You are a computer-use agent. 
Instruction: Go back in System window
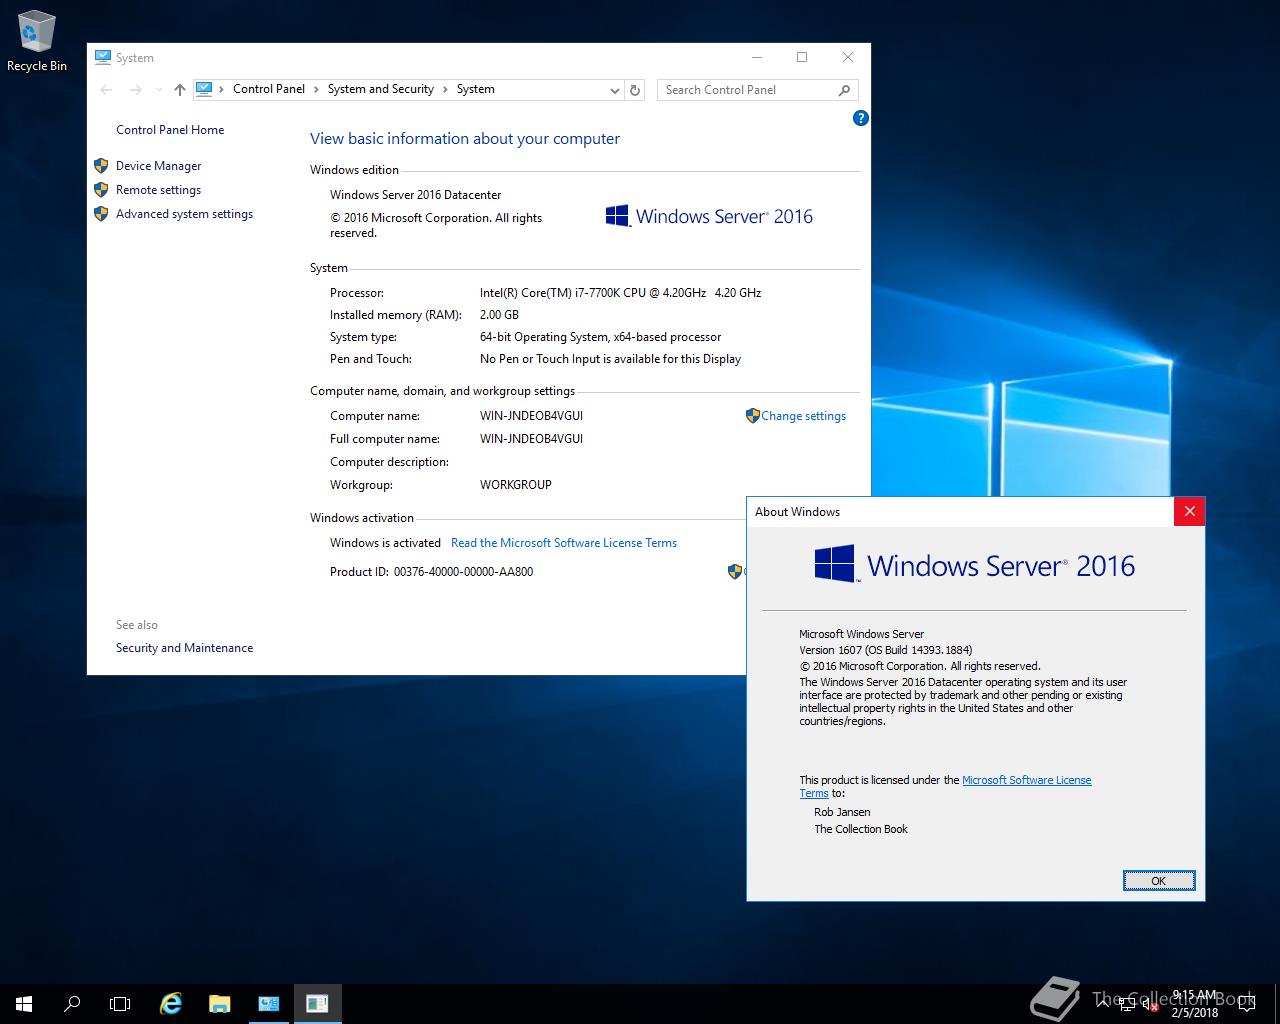[107, 90]
